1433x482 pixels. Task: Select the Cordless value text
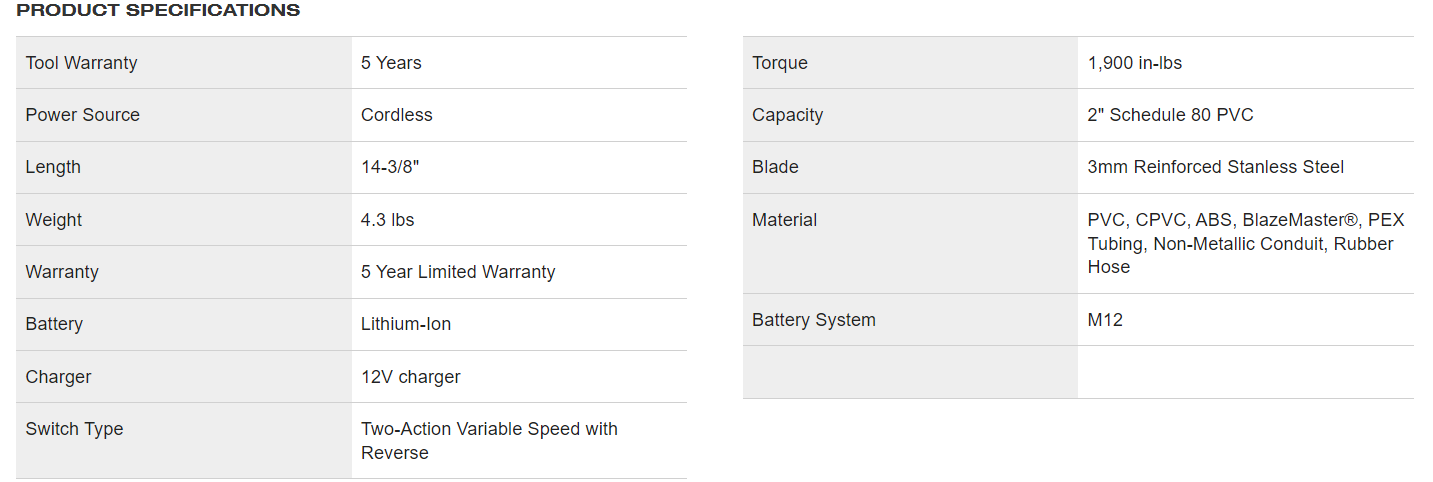[x=396, y=115]
